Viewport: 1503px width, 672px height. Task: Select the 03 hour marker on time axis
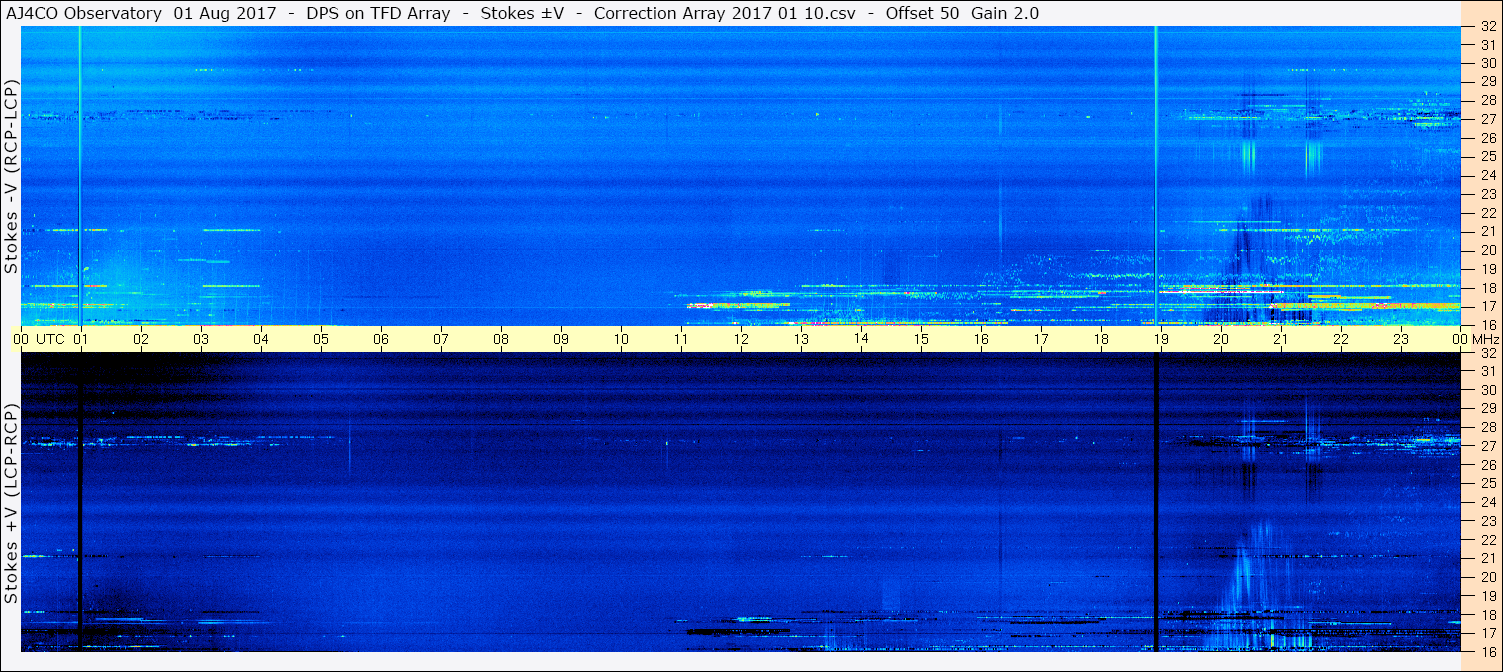point(201,339)
